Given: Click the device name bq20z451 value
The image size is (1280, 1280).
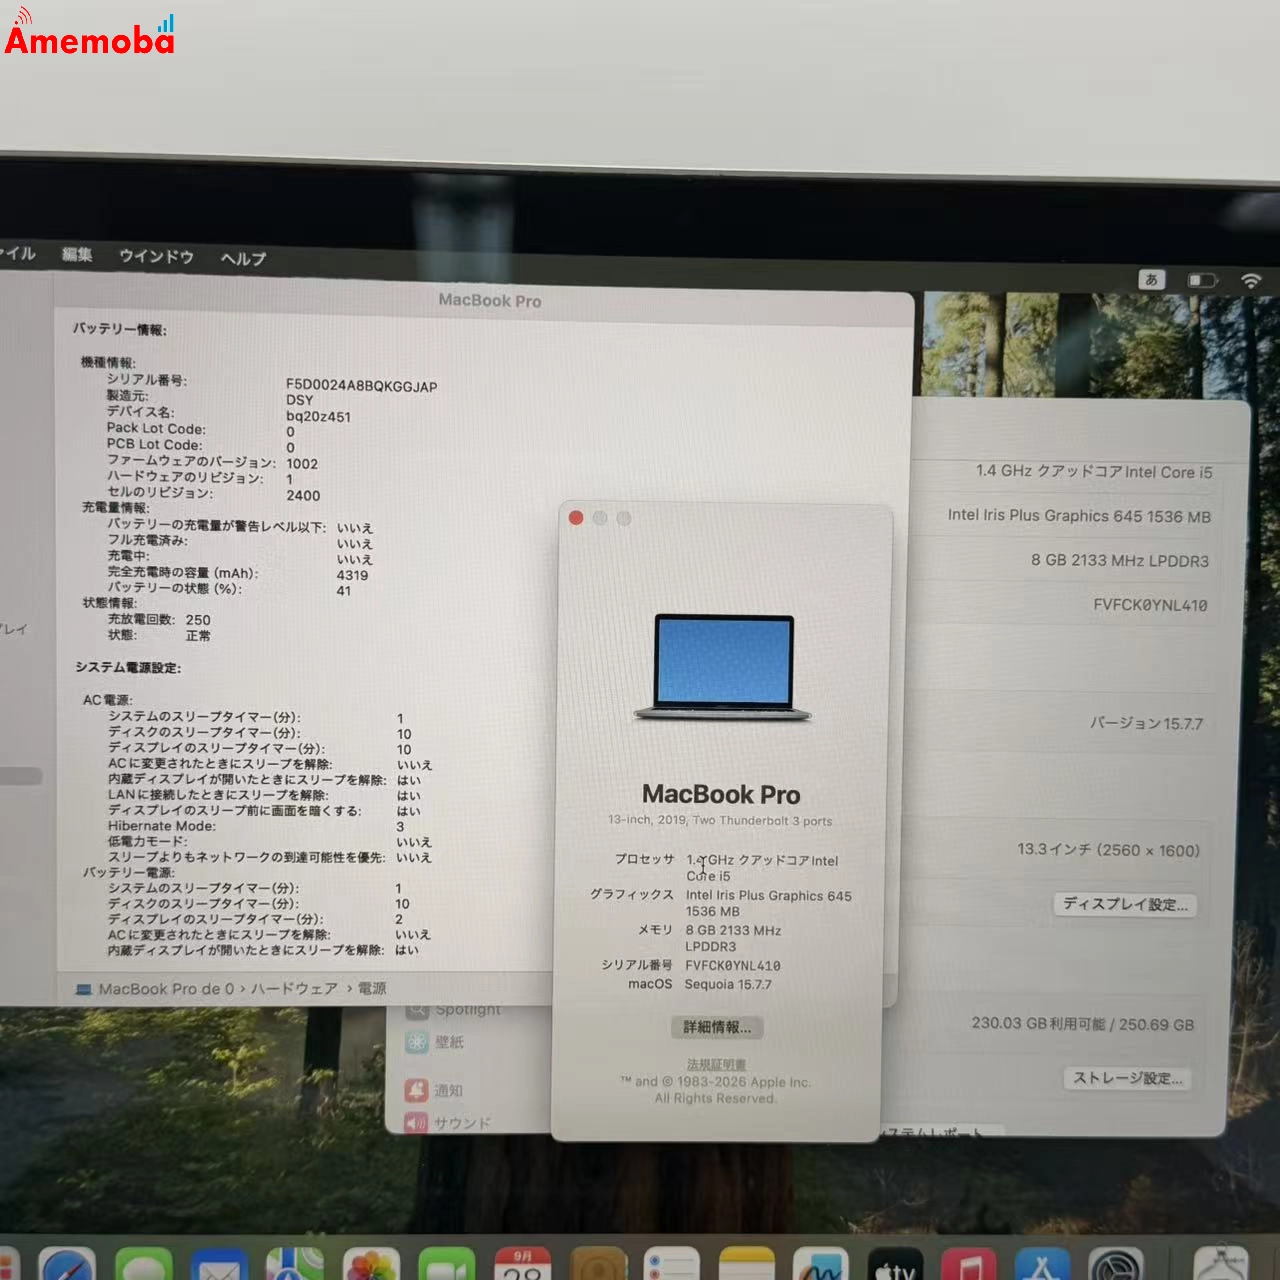Looking at the screenshot, I should point(318,417).
